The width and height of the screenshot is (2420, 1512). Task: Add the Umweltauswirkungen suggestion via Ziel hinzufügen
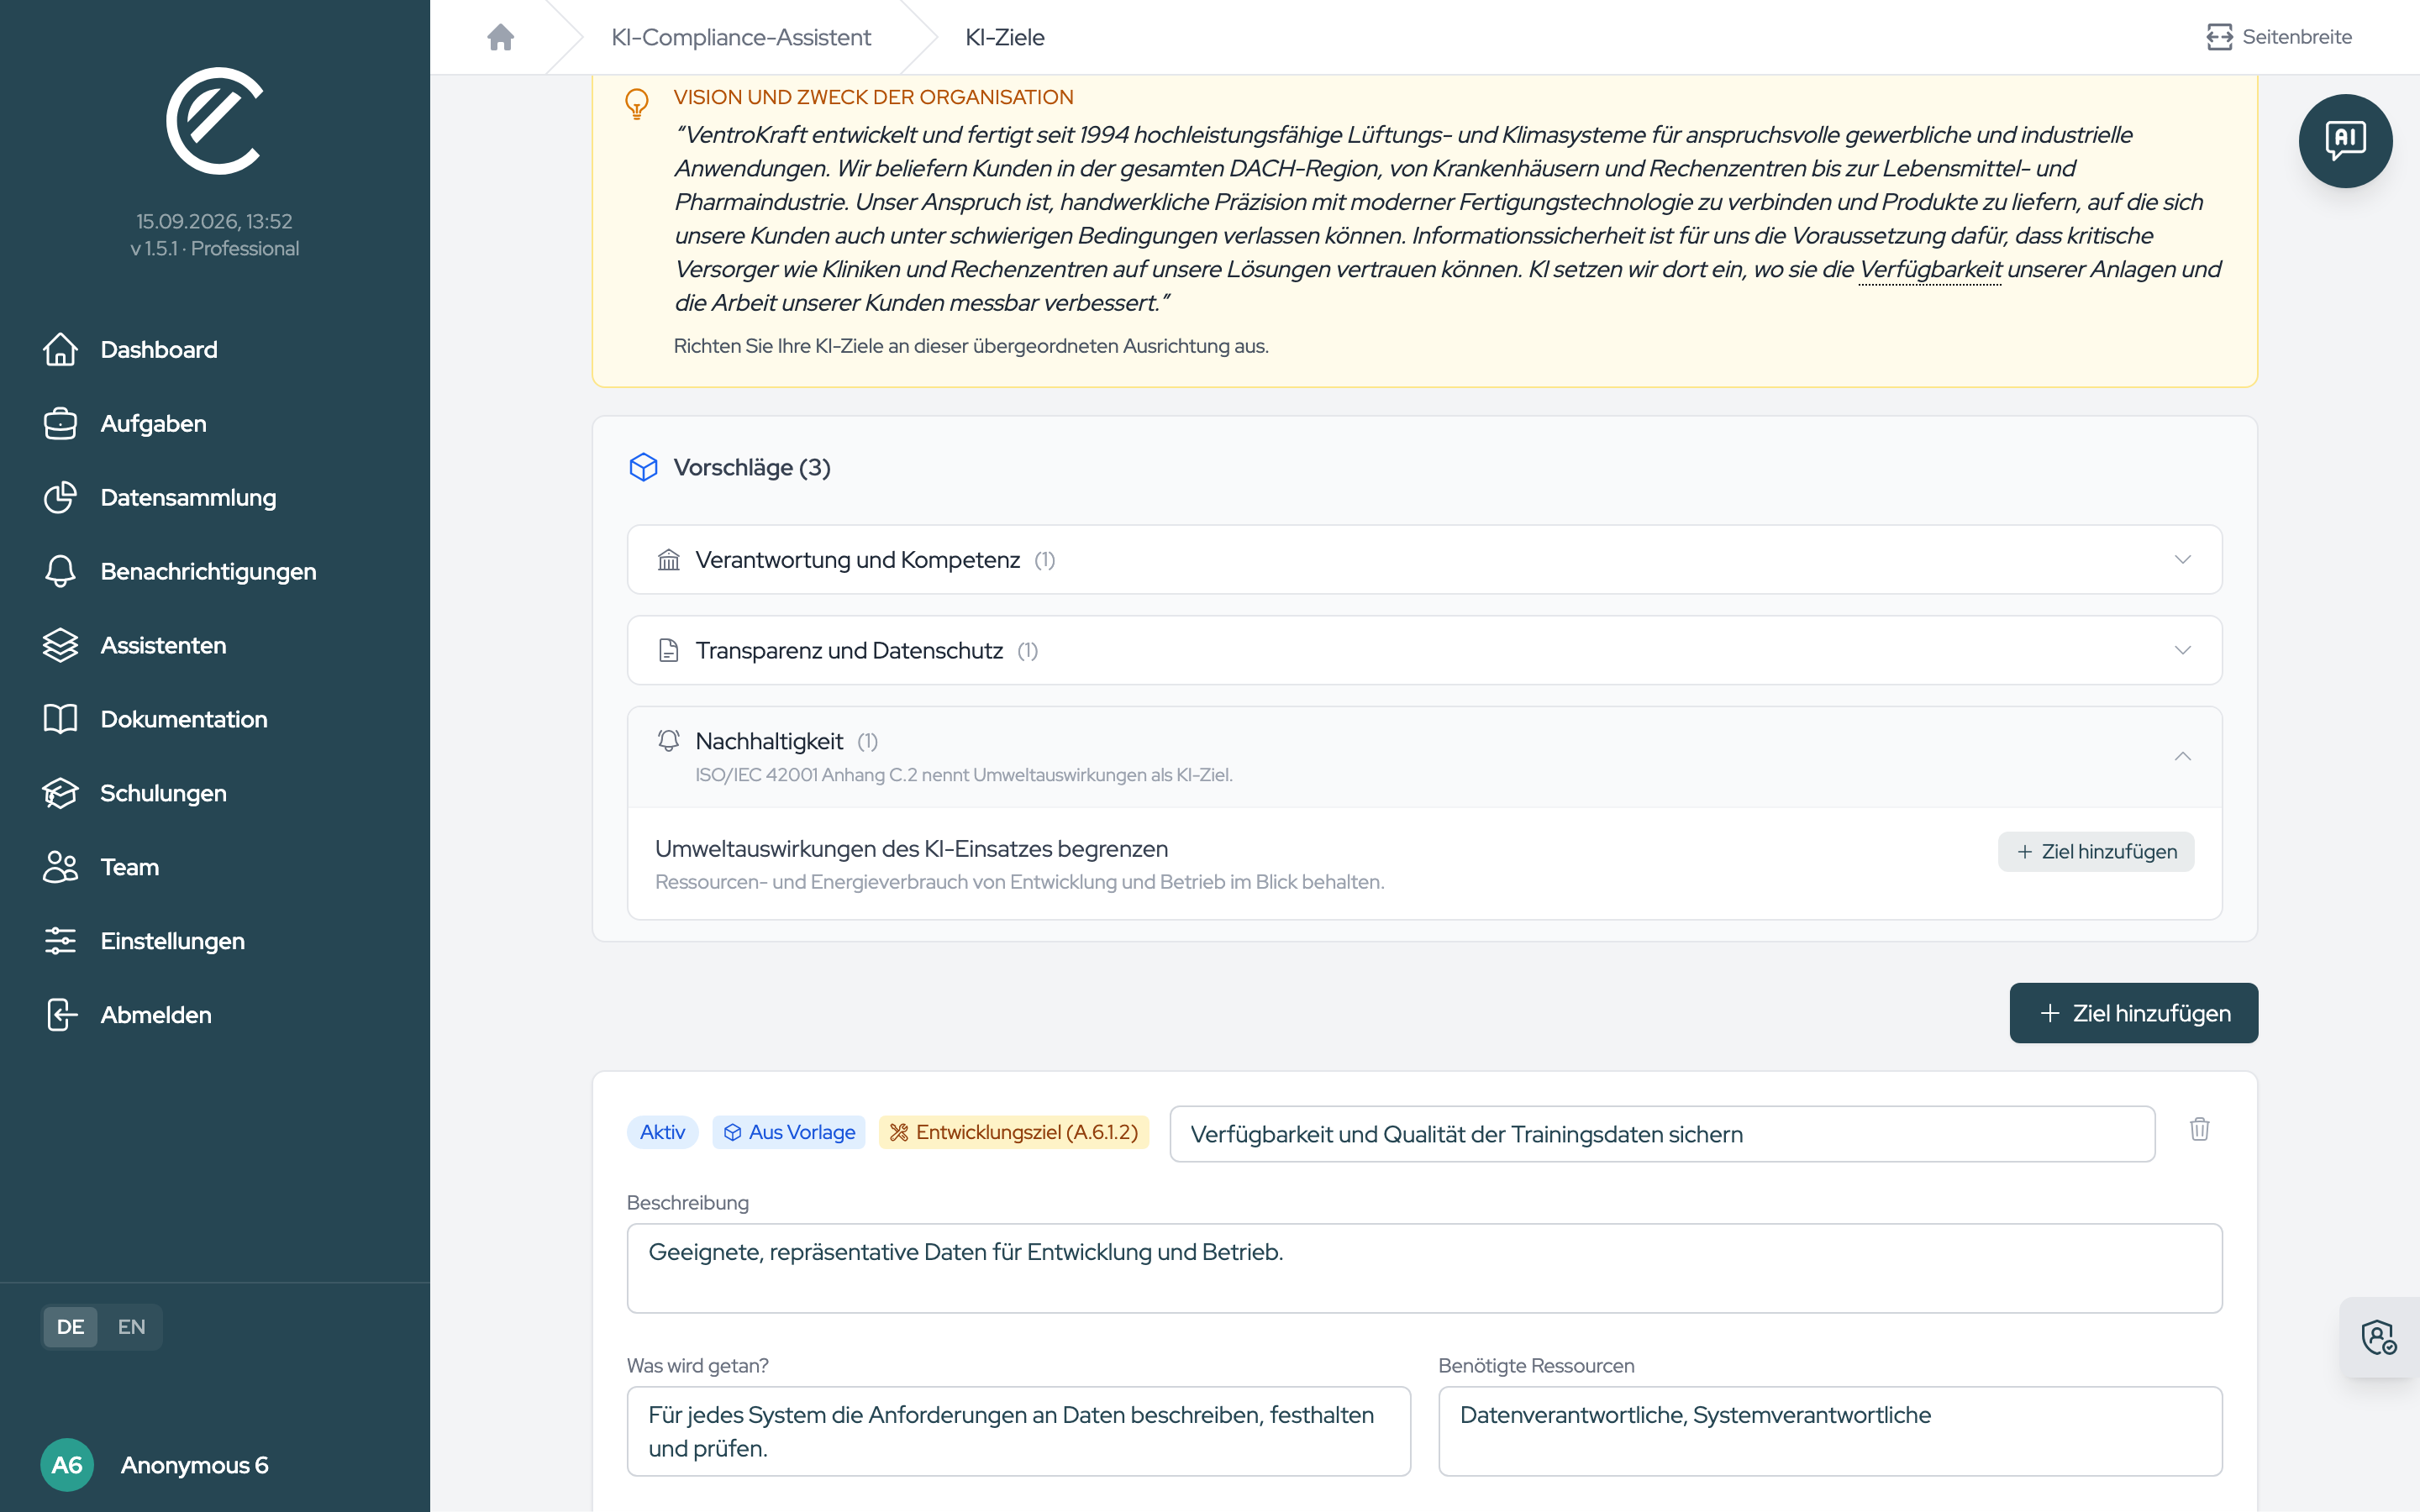point(2096,852)
